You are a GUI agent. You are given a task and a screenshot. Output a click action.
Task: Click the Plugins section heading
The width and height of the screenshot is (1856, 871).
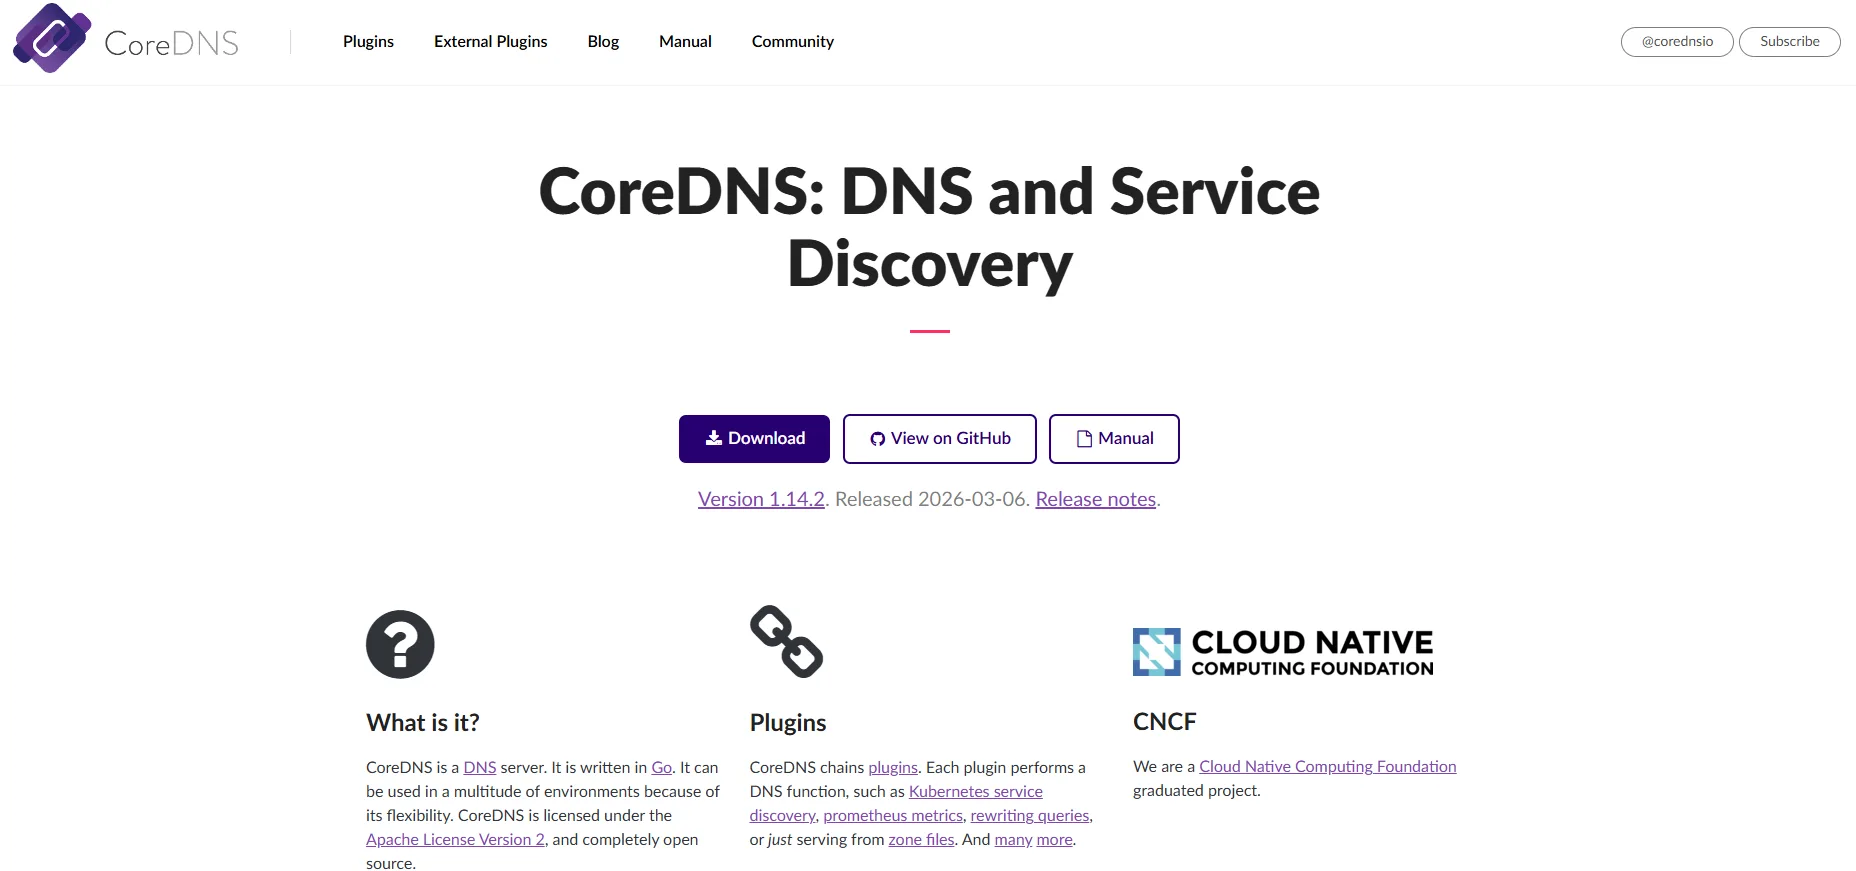[788, 722]
